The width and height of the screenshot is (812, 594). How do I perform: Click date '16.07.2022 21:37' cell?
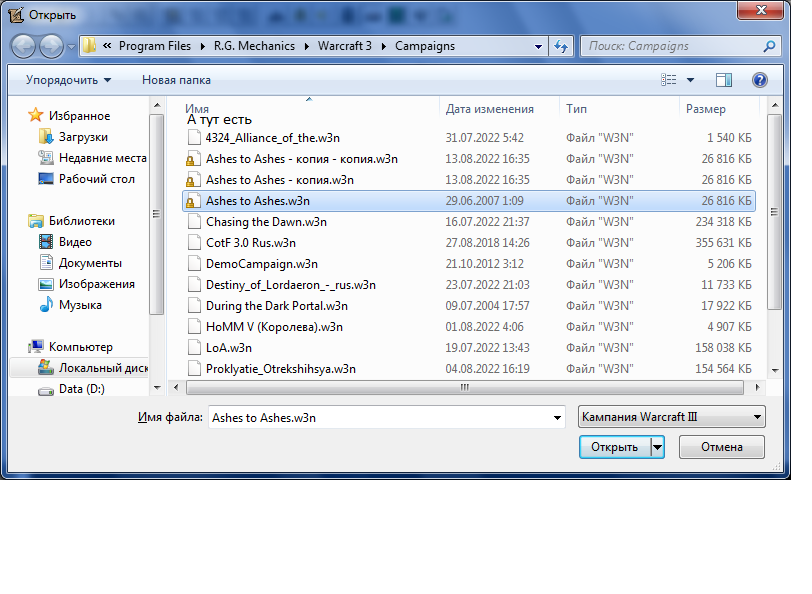[x=487, y=222]
